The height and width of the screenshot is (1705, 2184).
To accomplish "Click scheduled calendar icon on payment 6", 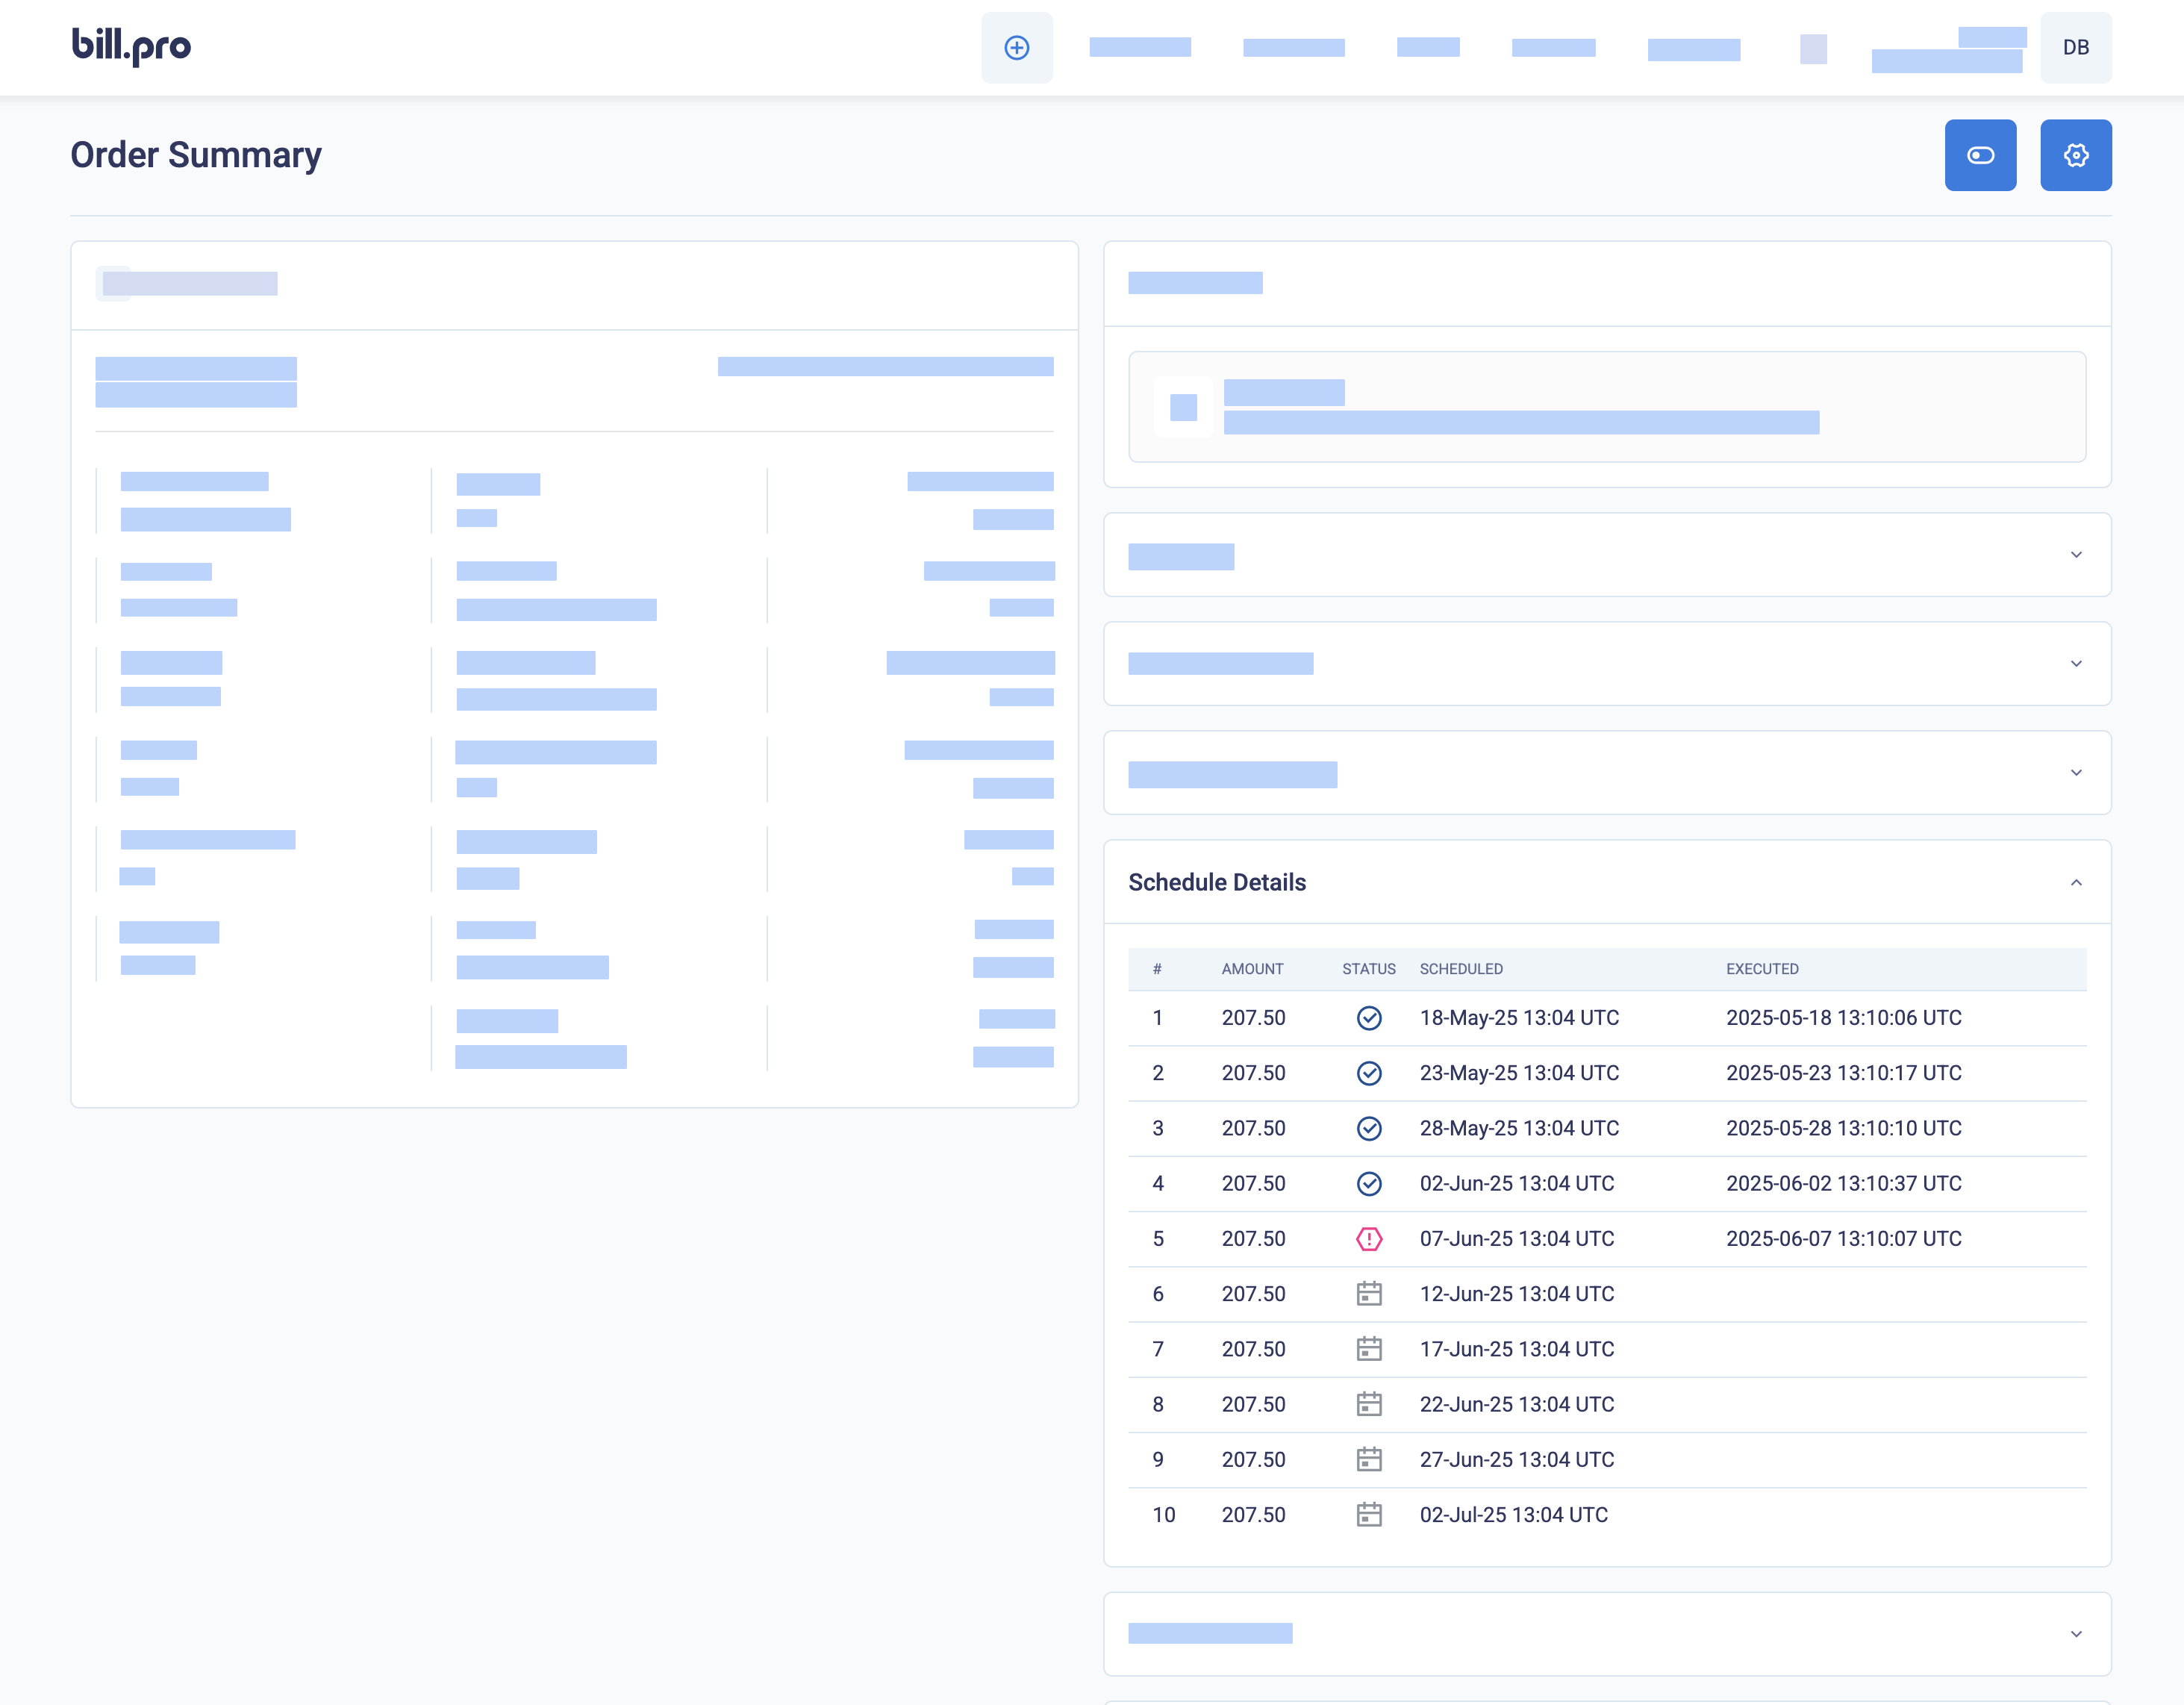I will tap(1368, 1294).
